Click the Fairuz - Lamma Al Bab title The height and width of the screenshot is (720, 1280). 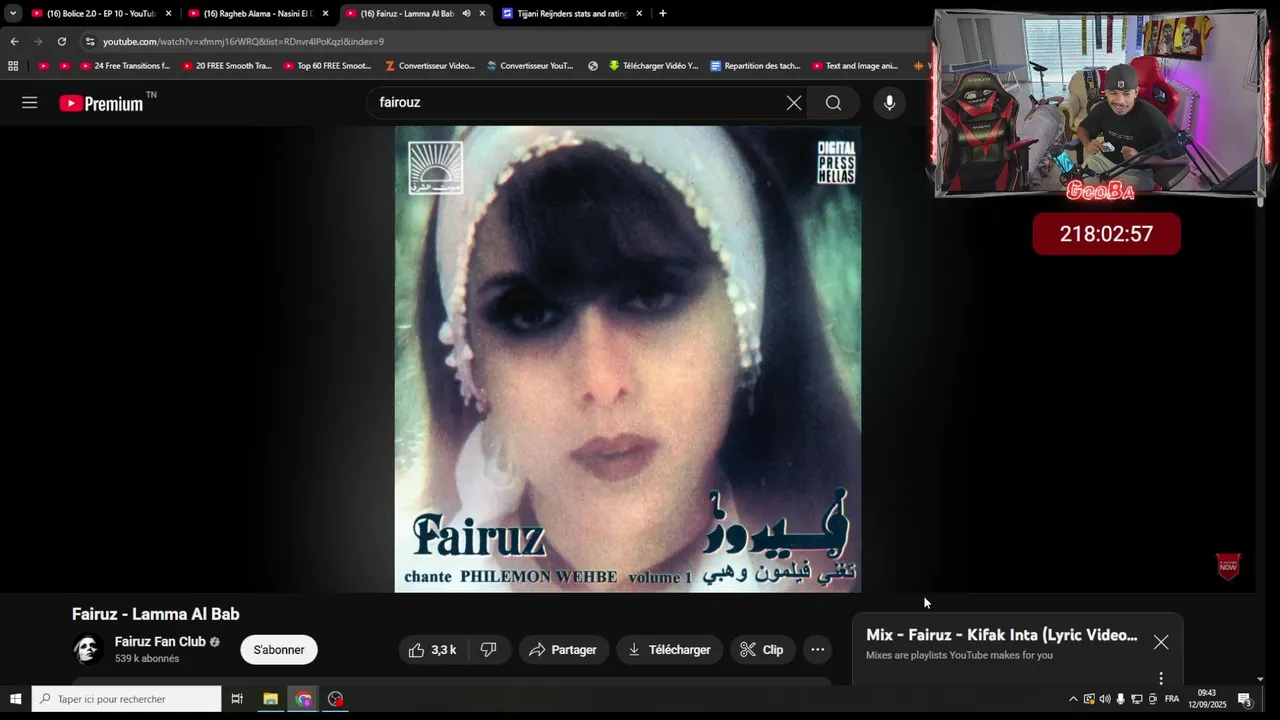pyautogui.click(x=156, y=614)
